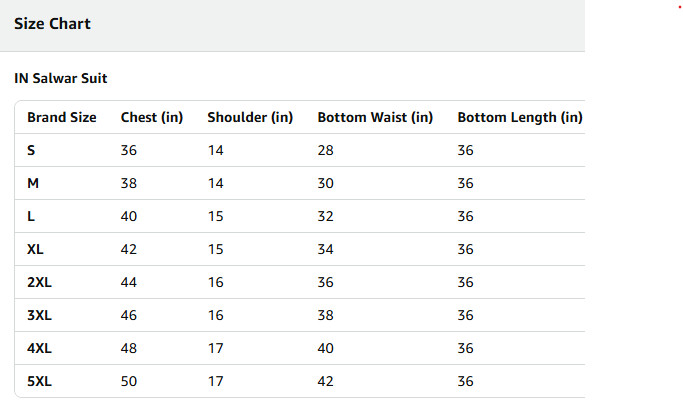Click bottom waist value 32 in L row
The width and height of the screenshot is (683, 417).
(x=325, y=216)
